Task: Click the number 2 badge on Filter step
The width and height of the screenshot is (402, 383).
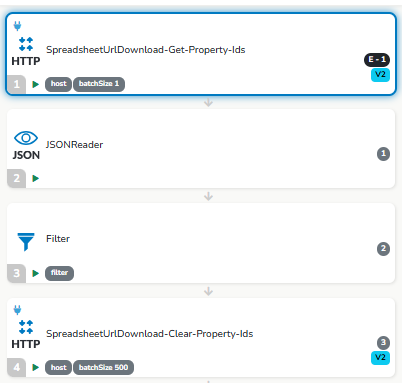Action: pyautogui.click(x=383, y=249)
